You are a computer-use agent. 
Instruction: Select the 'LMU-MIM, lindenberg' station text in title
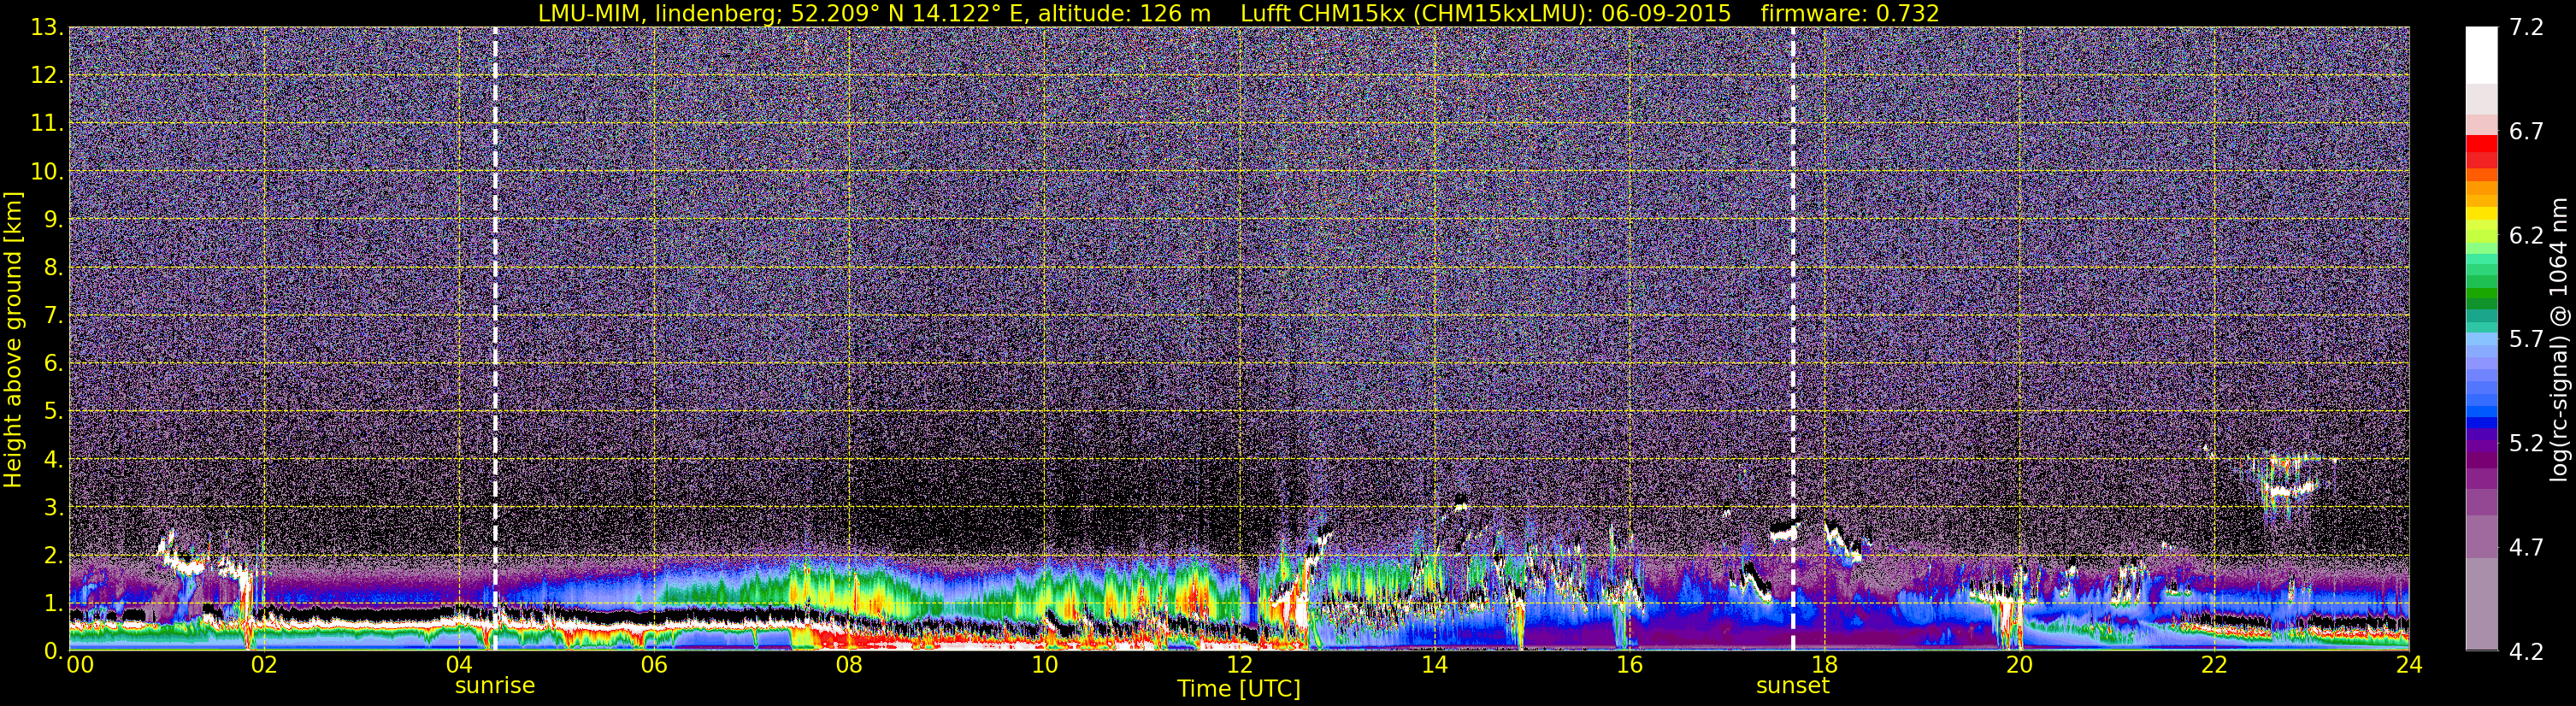click(x=655, y=14)
